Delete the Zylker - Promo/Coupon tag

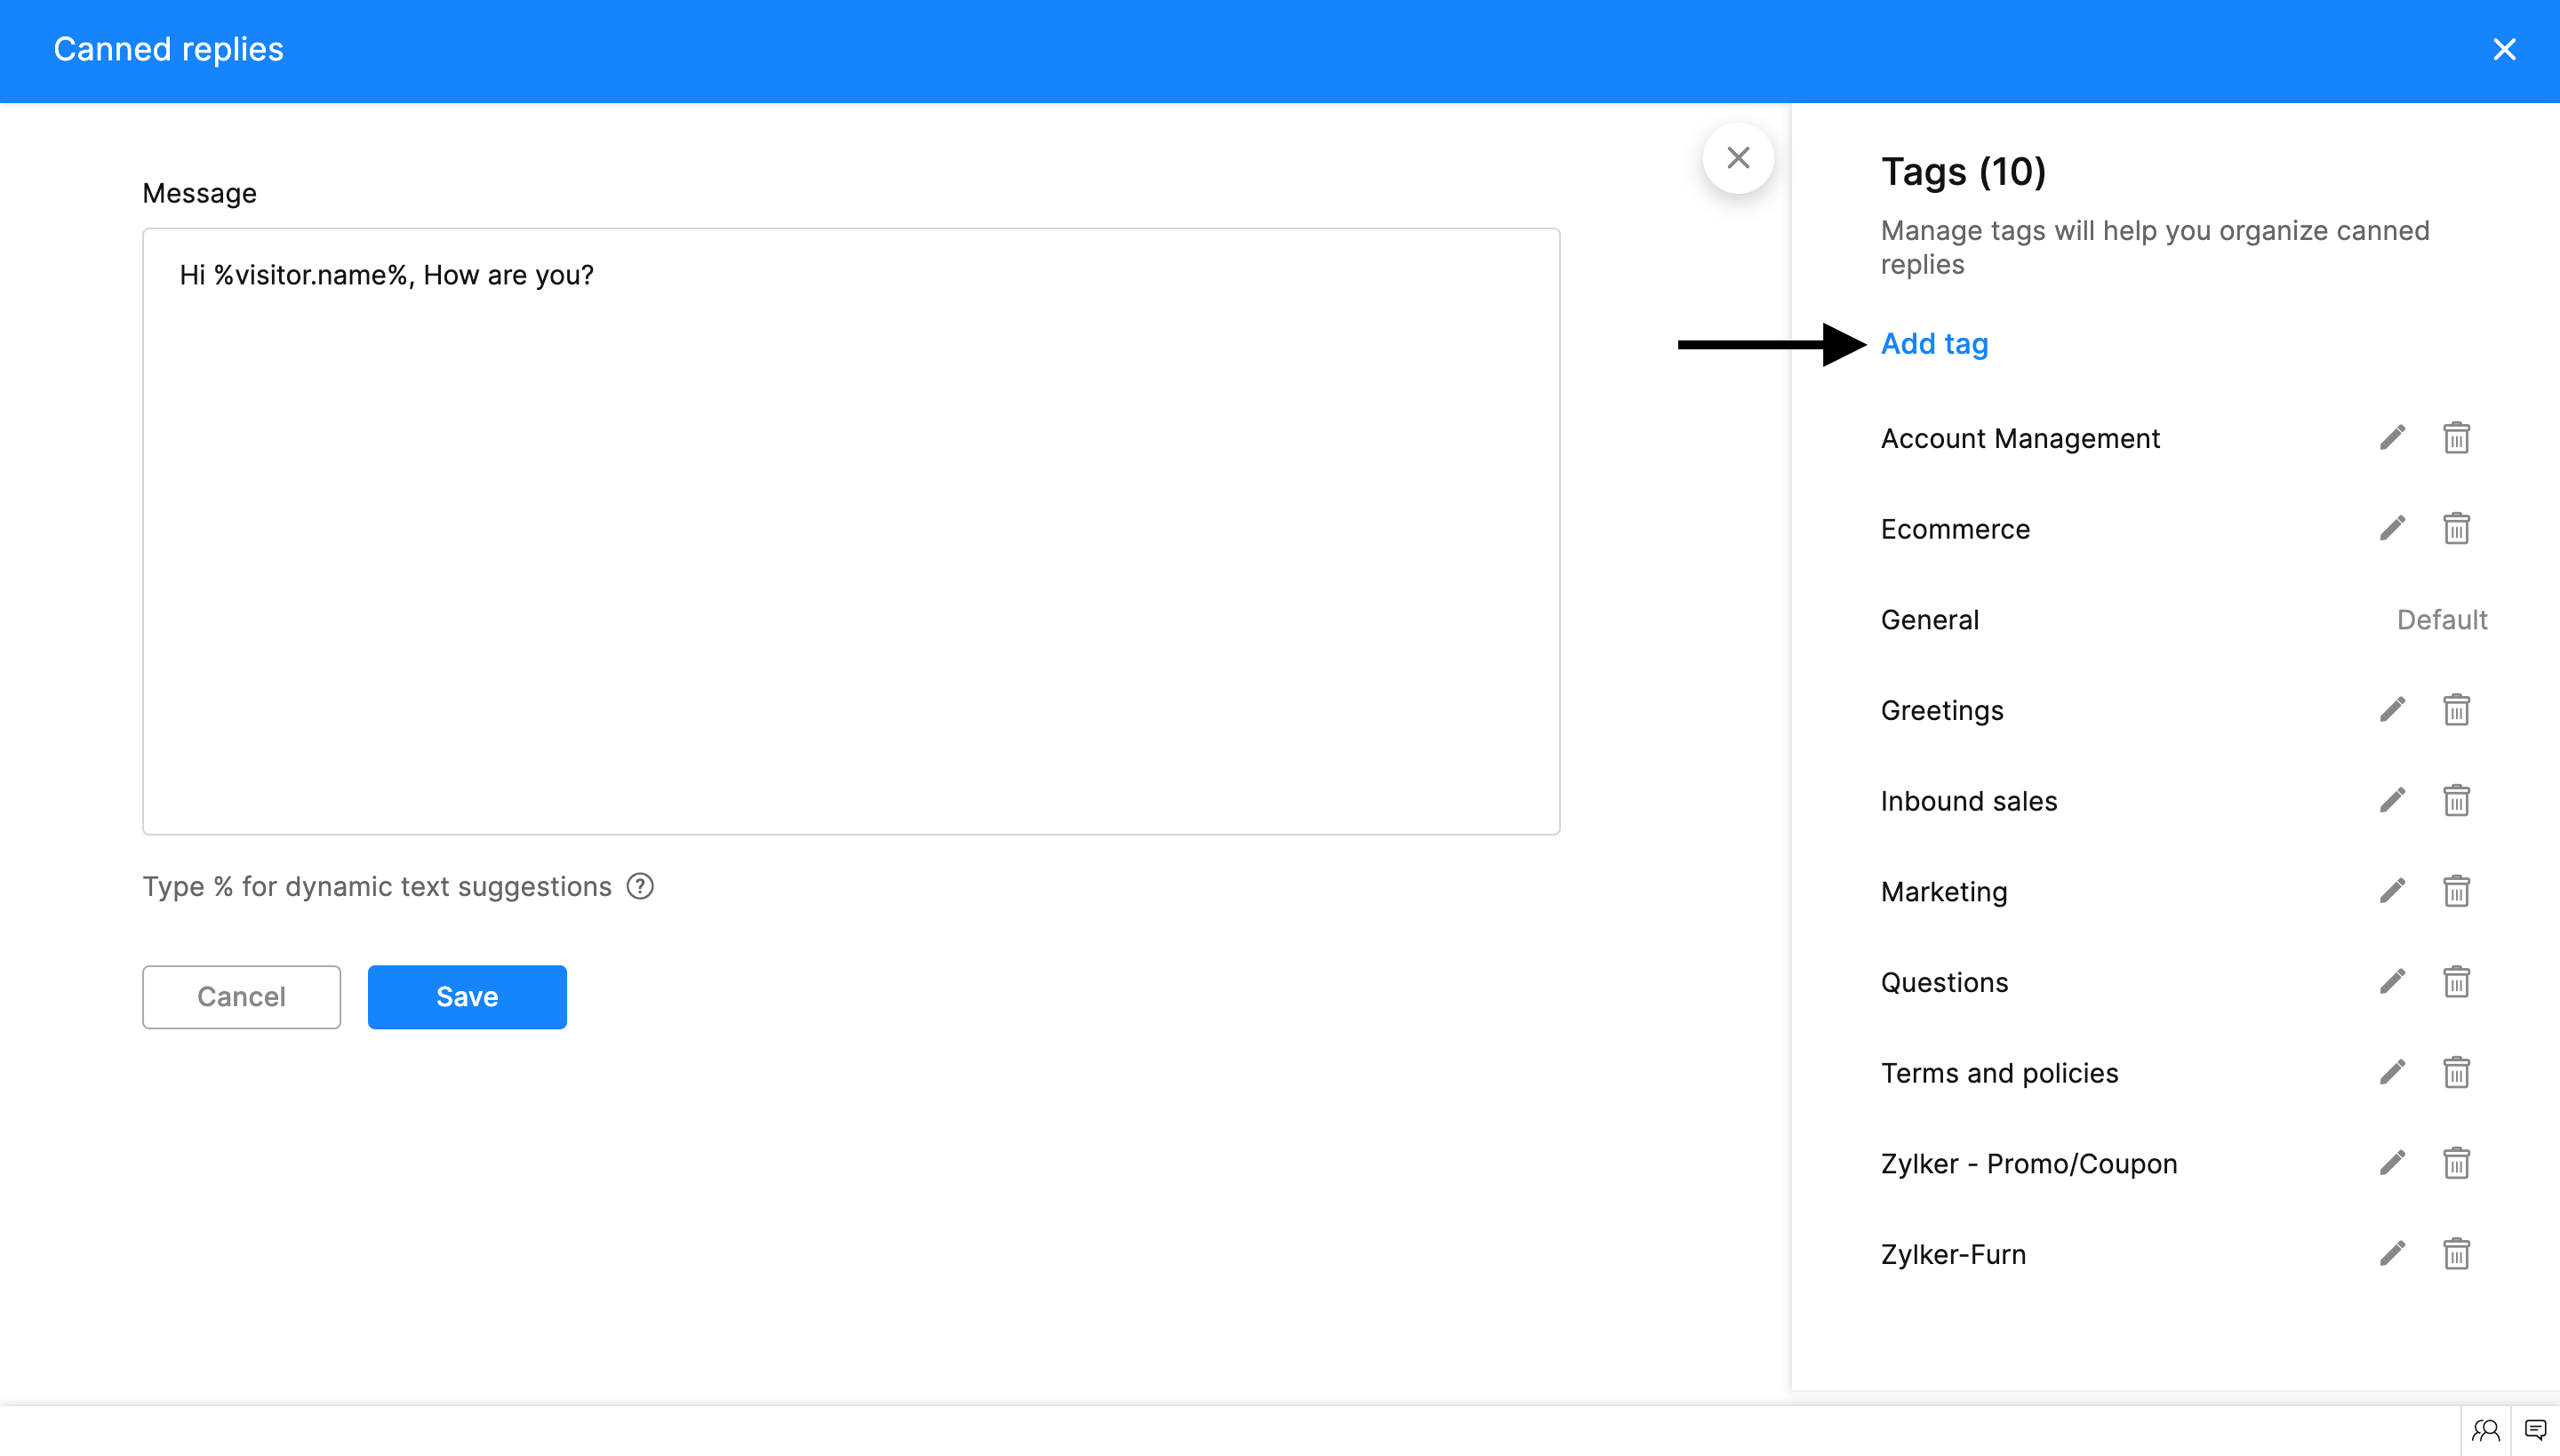coord(2456,1163)
